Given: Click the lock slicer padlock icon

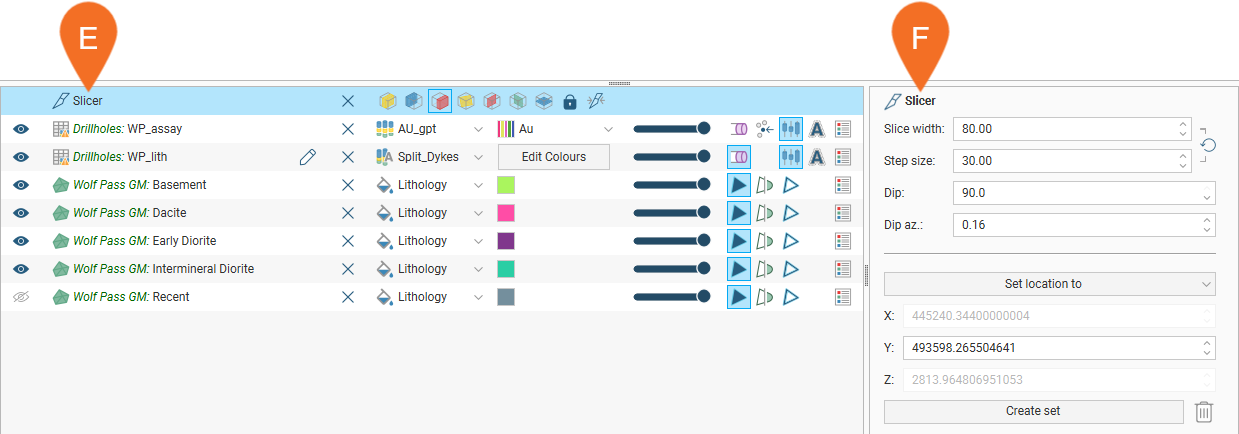Looking at the screenshot, I should click(x=570, y=101).
